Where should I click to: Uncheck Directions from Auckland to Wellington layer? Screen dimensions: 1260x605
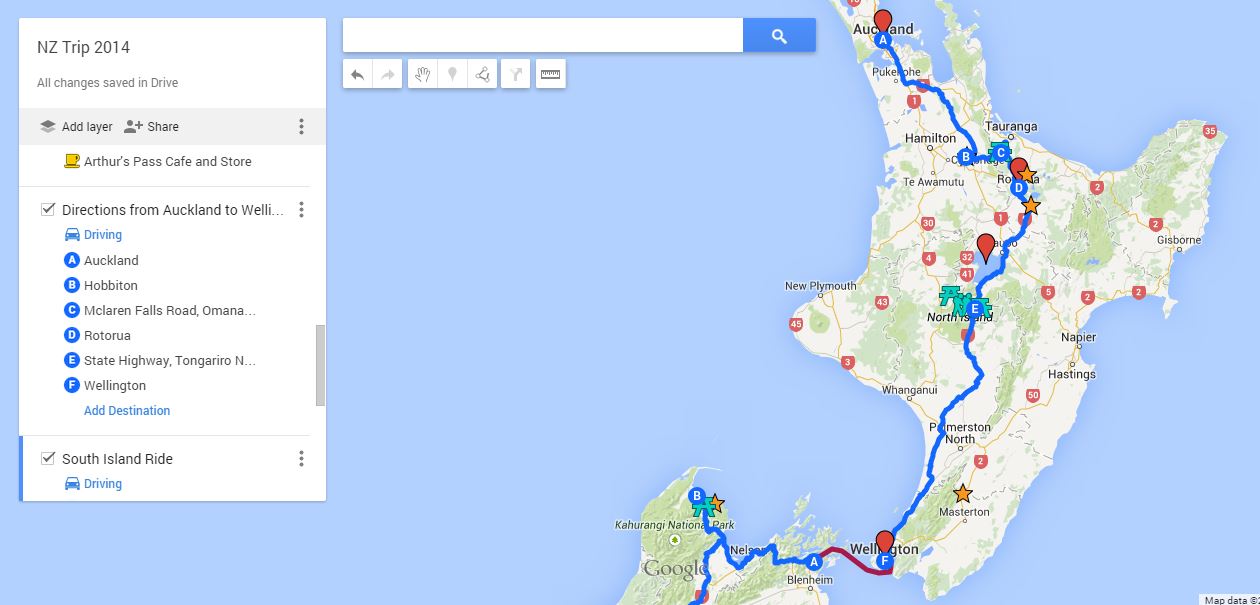pos(47,209)
